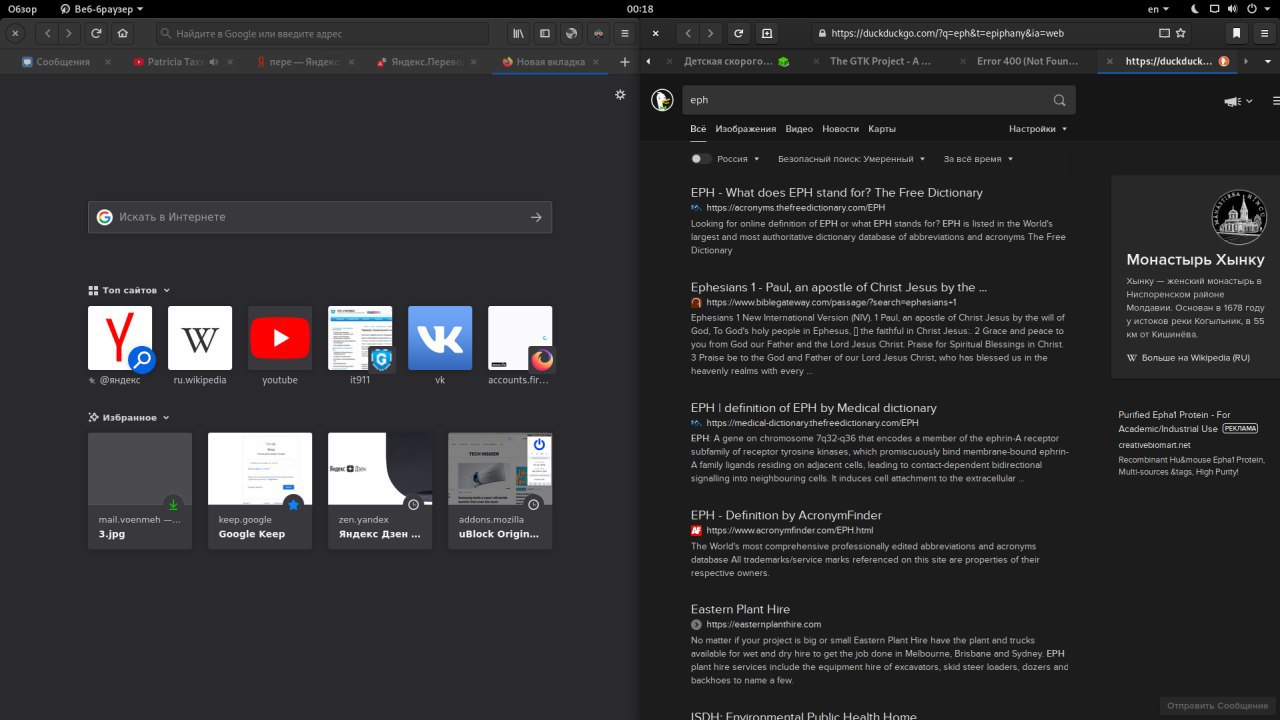Click Обзор in GNOME top bar
Image resolution: width=1280 pixels, height=720 pixels.
click(x=22, y=8)
